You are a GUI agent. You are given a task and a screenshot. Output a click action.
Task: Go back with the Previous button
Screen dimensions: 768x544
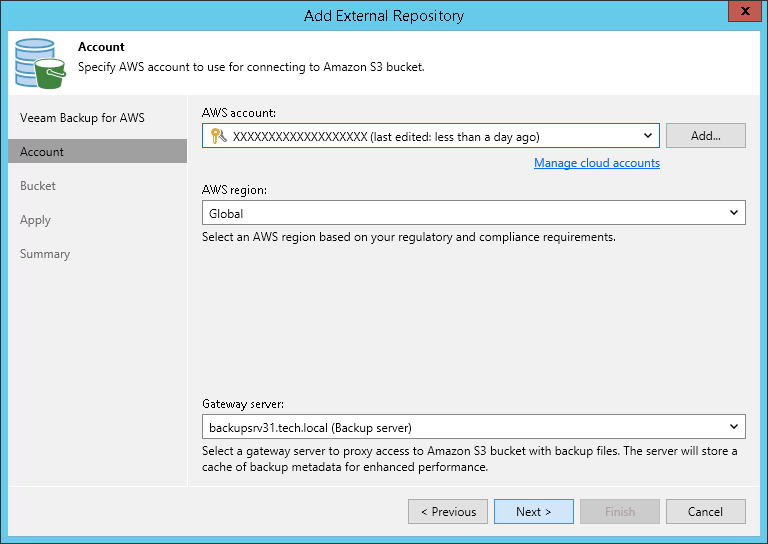pyautogui.click(x=448, y=512)
